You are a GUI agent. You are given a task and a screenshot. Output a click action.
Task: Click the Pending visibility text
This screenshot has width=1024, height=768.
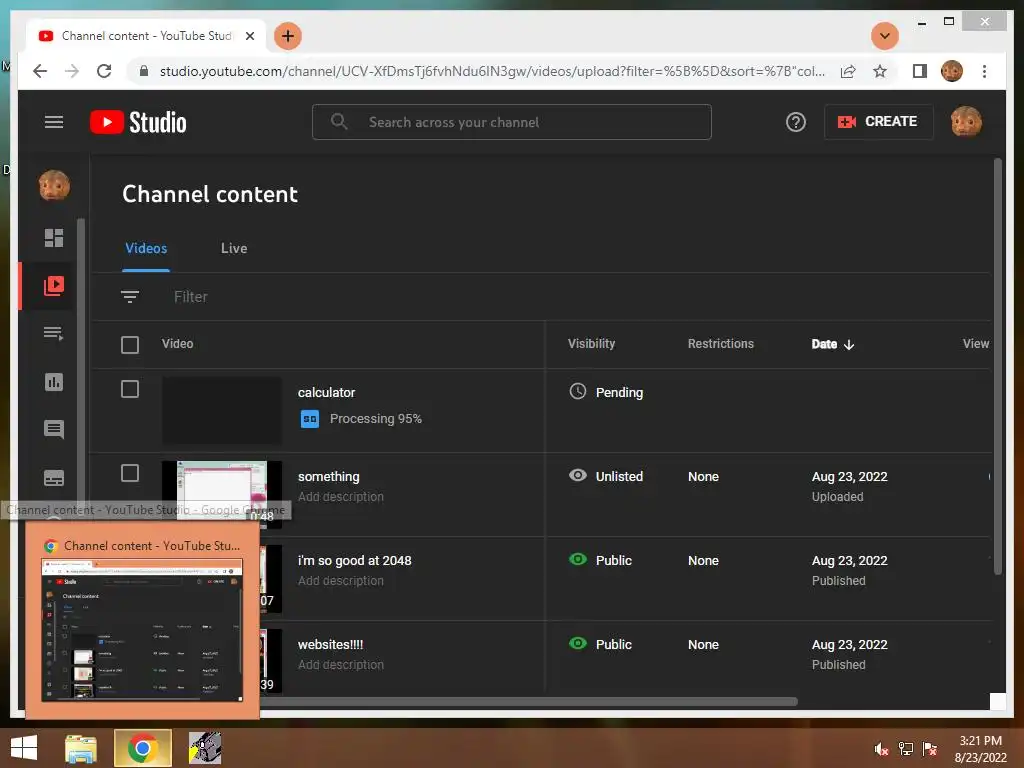(619, 392)
